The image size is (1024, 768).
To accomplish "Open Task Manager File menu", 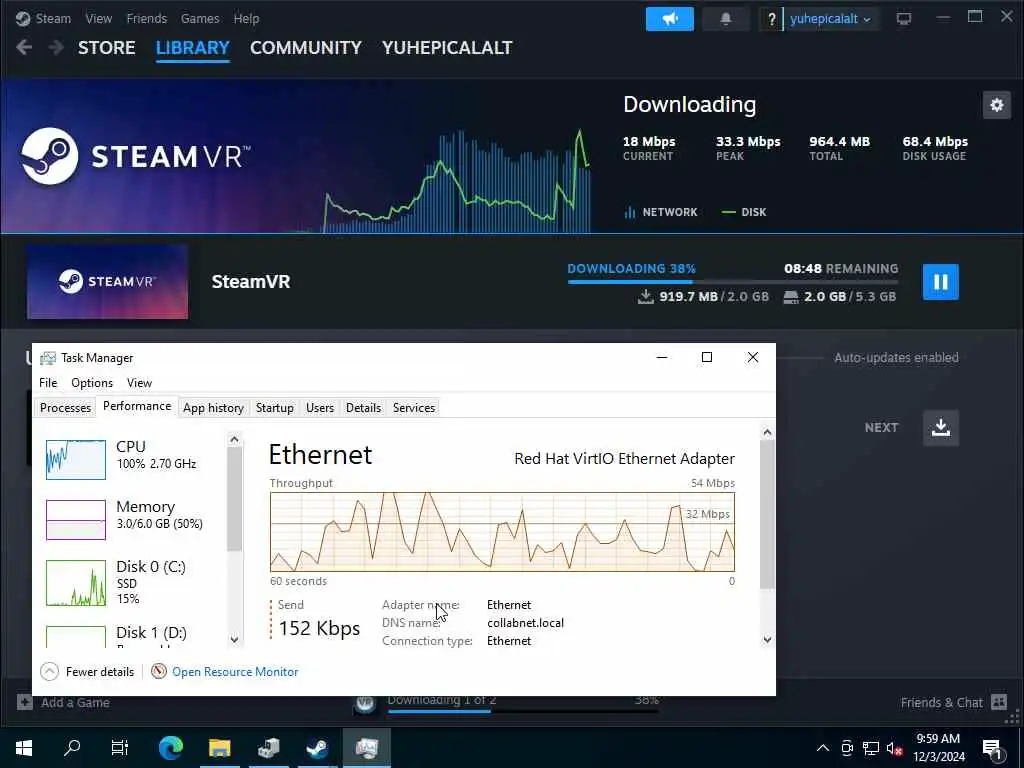I will (48, 383).
